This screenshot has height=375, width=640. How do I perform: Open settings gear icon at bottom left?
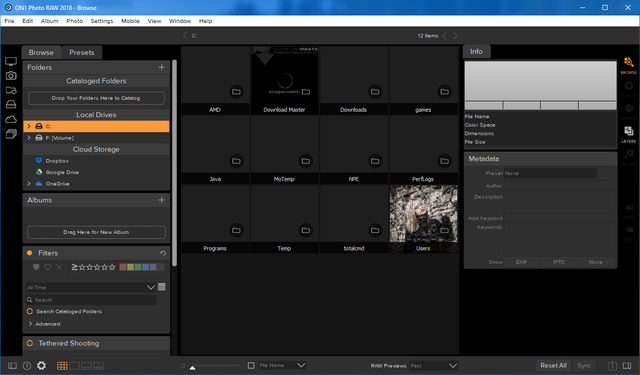[41, 366]
